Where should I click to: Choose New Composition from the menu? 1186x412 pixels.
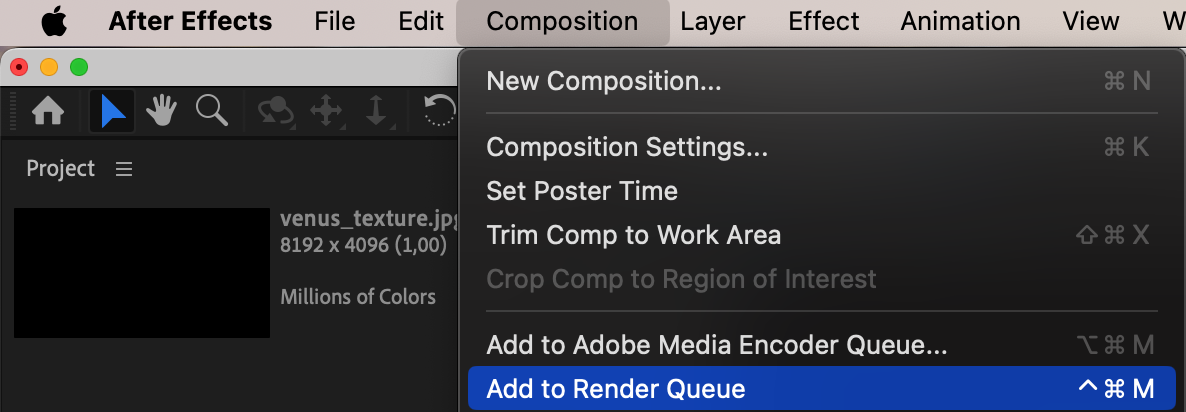point(603,81)
